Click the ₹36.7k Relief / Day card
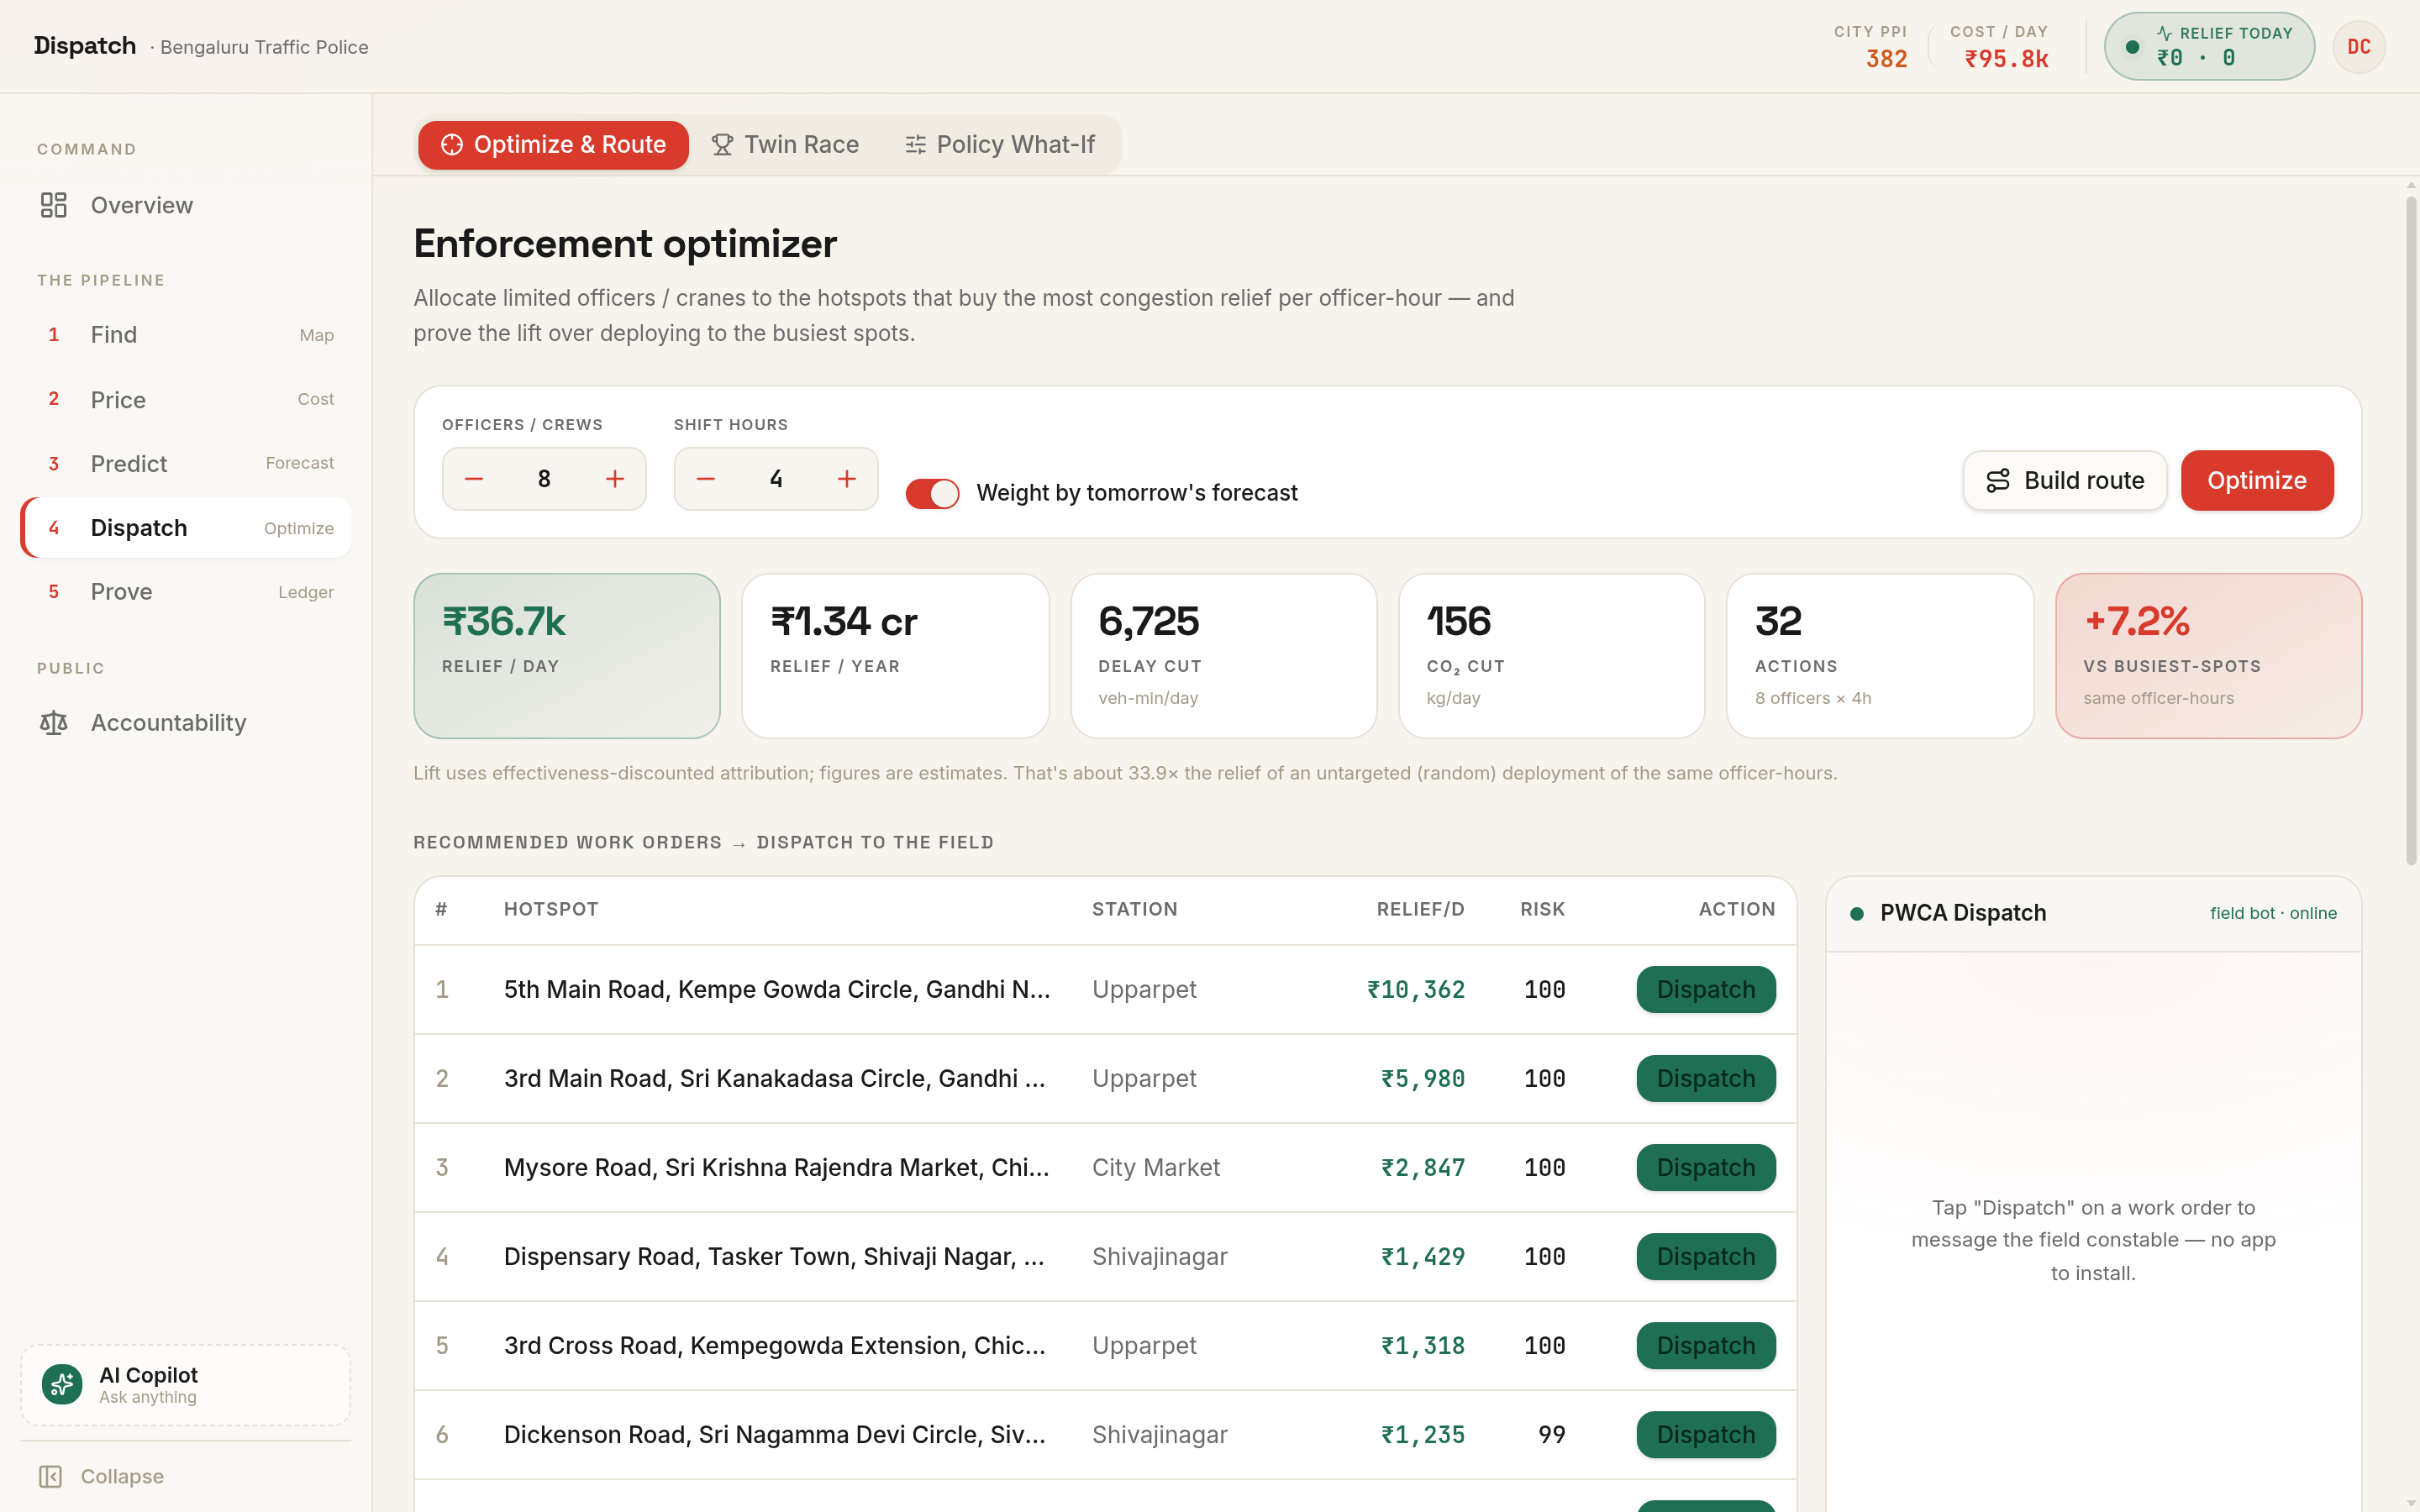 [567, 656]
